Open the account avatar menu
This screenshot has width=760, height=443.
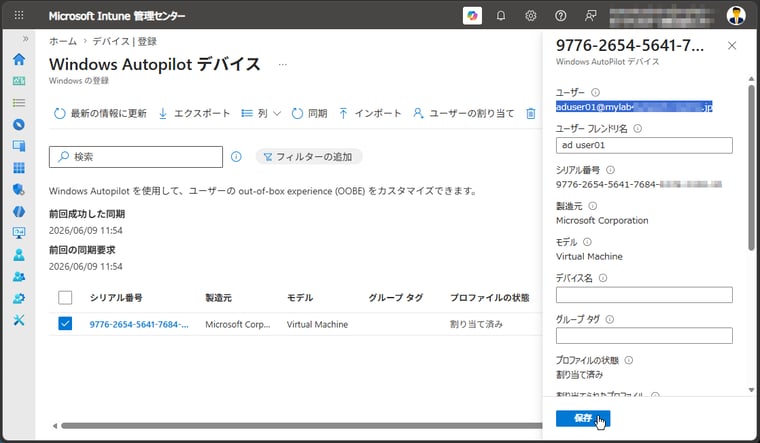tap(736, 16)
